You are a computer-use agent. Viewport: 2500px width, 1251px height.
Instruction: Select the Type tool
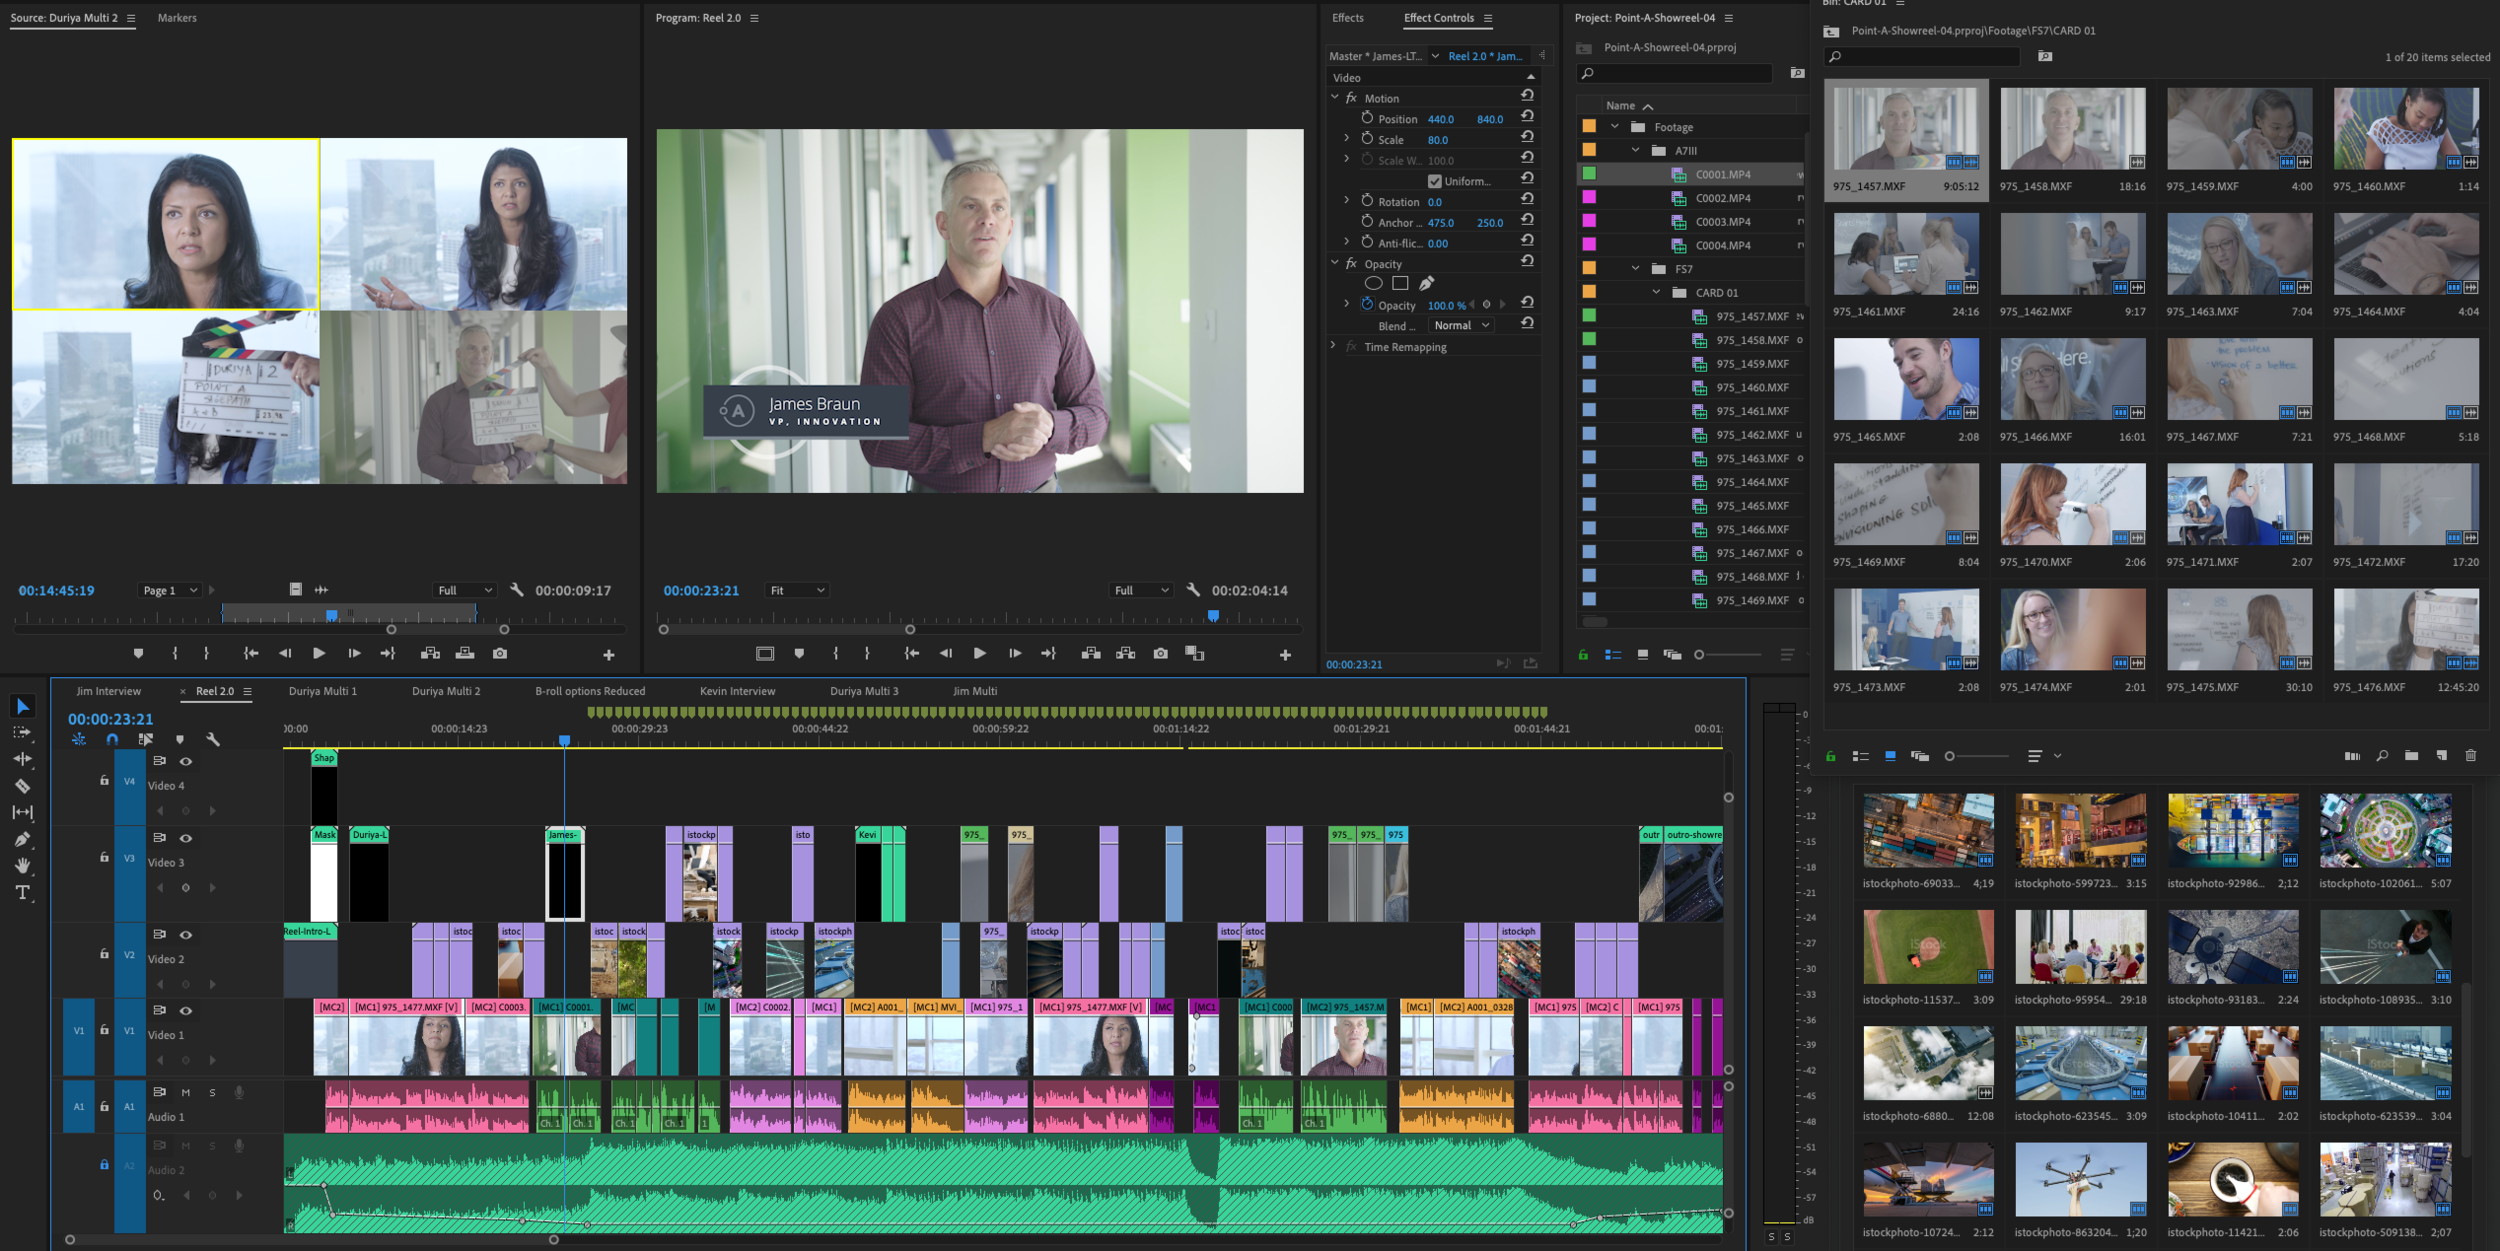22,892
